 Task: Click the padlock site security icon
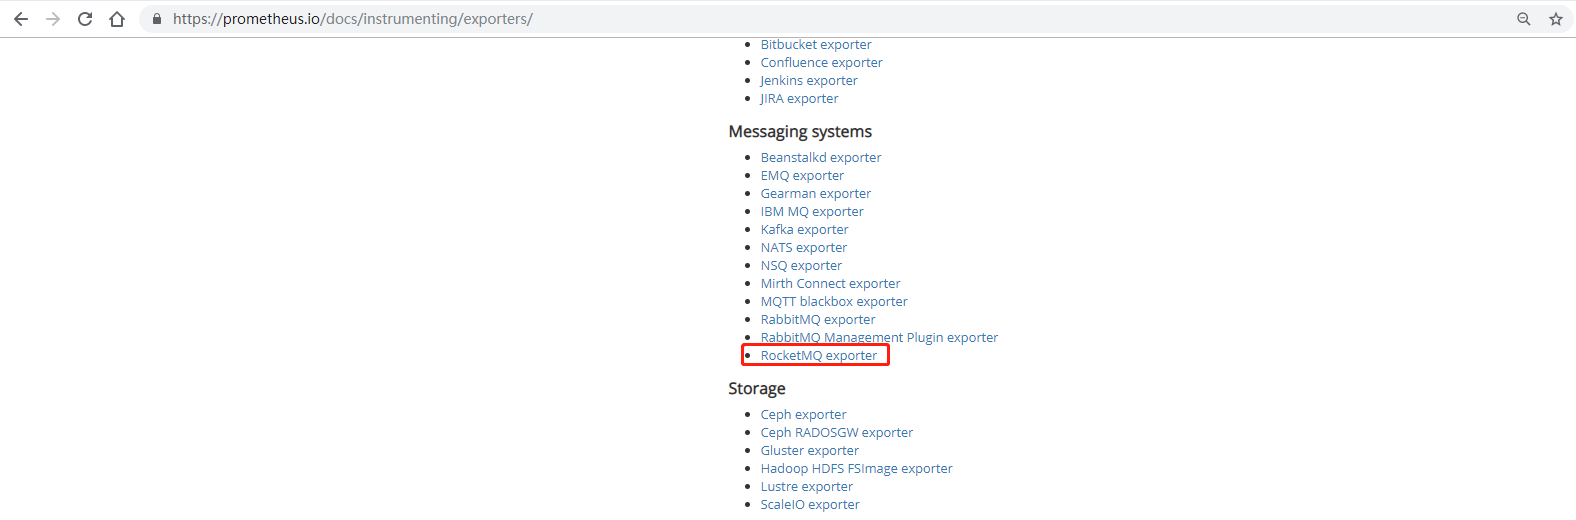click(x=157, y=19)
